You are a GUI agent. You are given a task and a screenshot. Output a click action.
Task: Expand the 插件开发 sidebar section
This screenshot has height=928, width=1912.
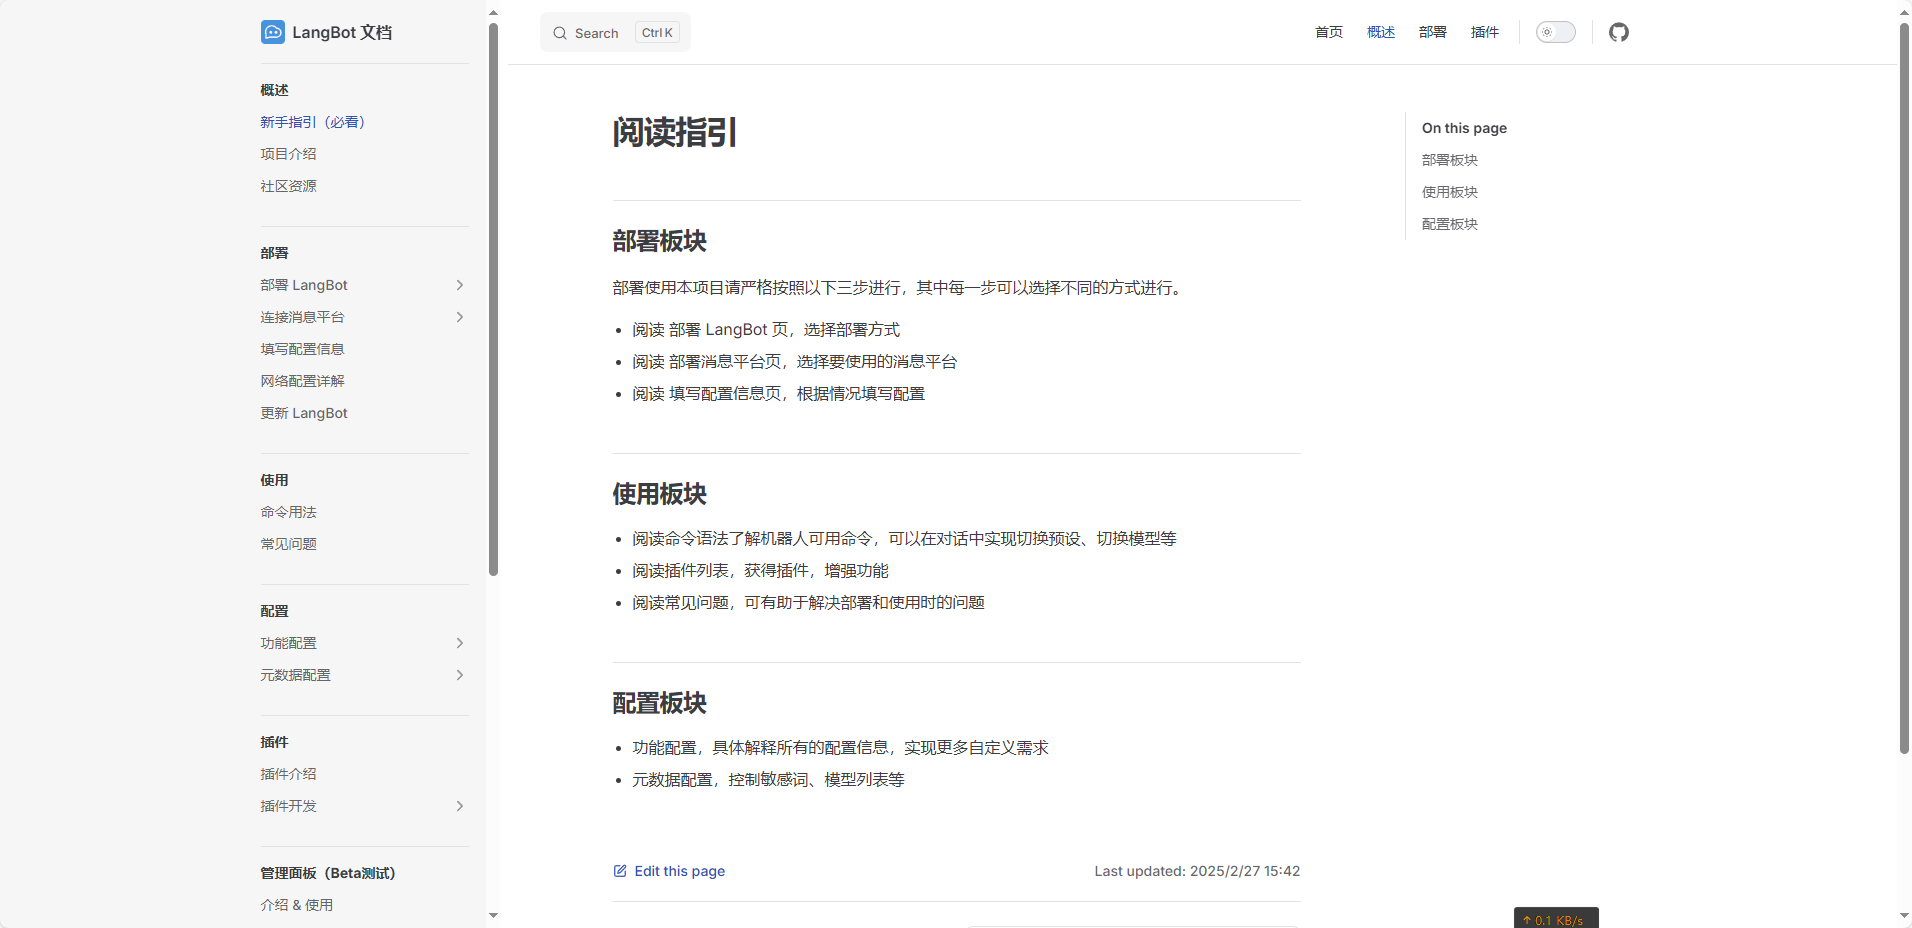point(459,806)
